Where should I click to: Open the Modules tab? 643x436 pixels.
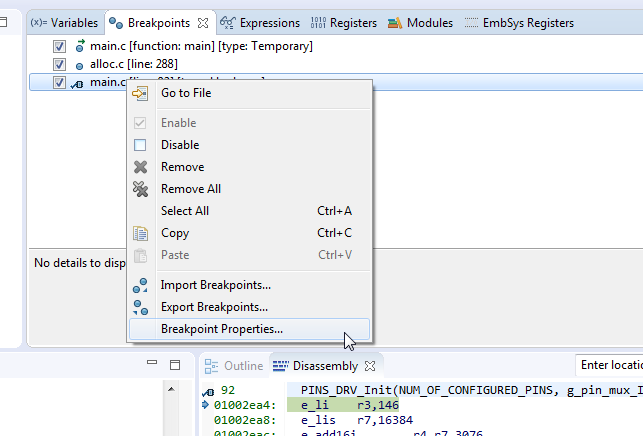click(x=420, y=23)
